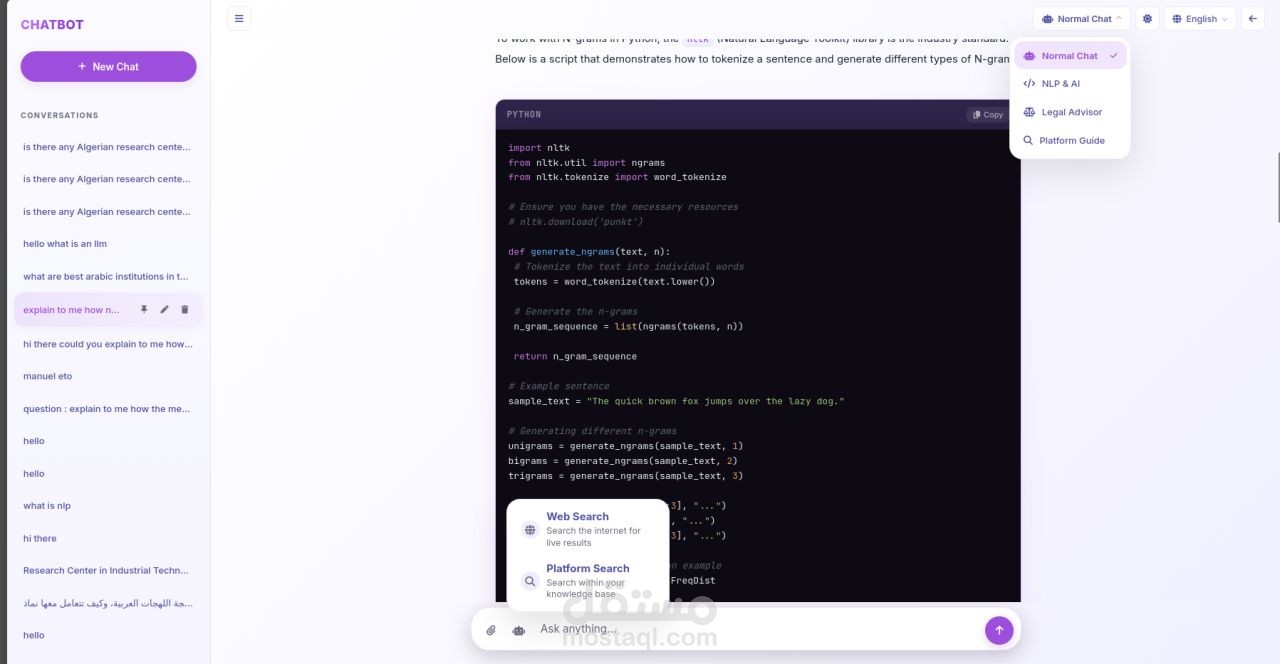This screenshot has width=1280, height=664.
Task: Toggle the sidebar with the hamburger icon
Action: click(239, 18)
